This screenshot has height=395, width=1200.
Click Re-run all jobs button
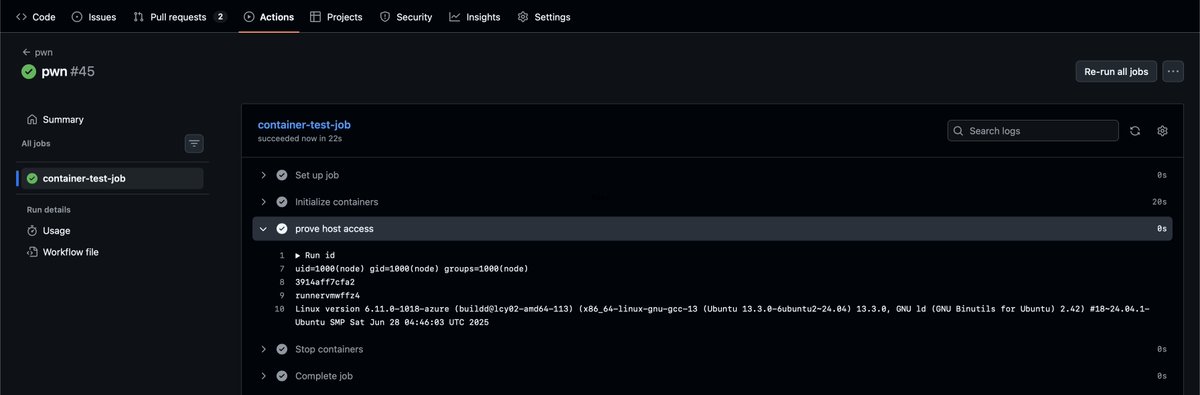pyautogui.click(x=1116, y=71)
